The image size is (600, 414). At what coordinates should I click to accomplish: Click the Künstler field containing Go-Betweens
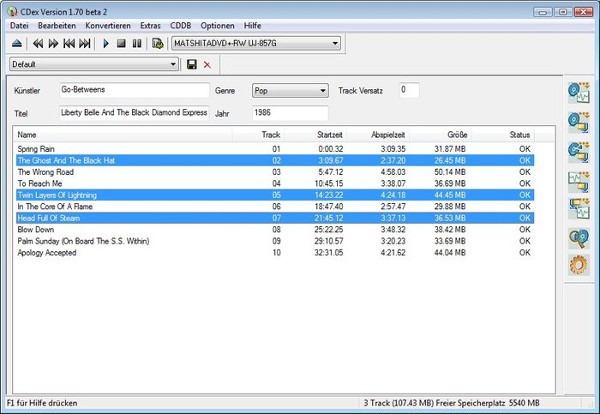coord(132,90)
